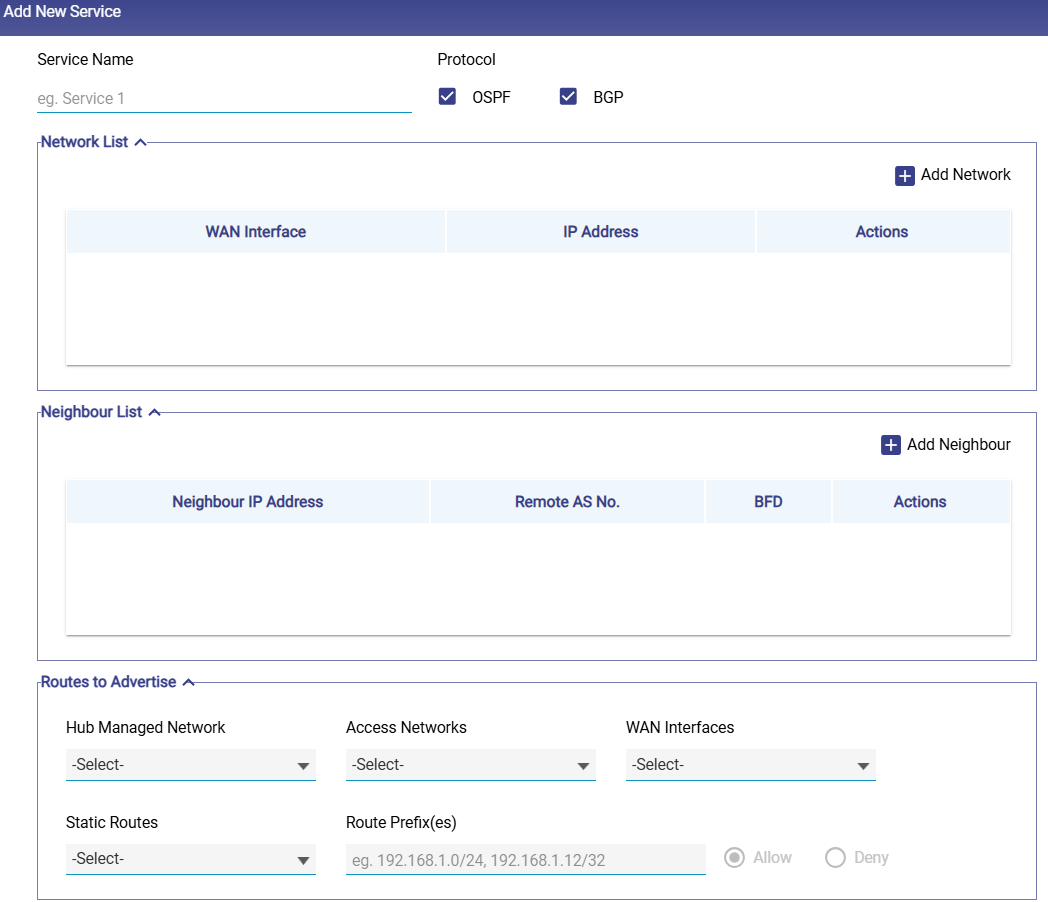Click the Remote AS No. column header
This screenshot has height=902, width=1048.
567,502
